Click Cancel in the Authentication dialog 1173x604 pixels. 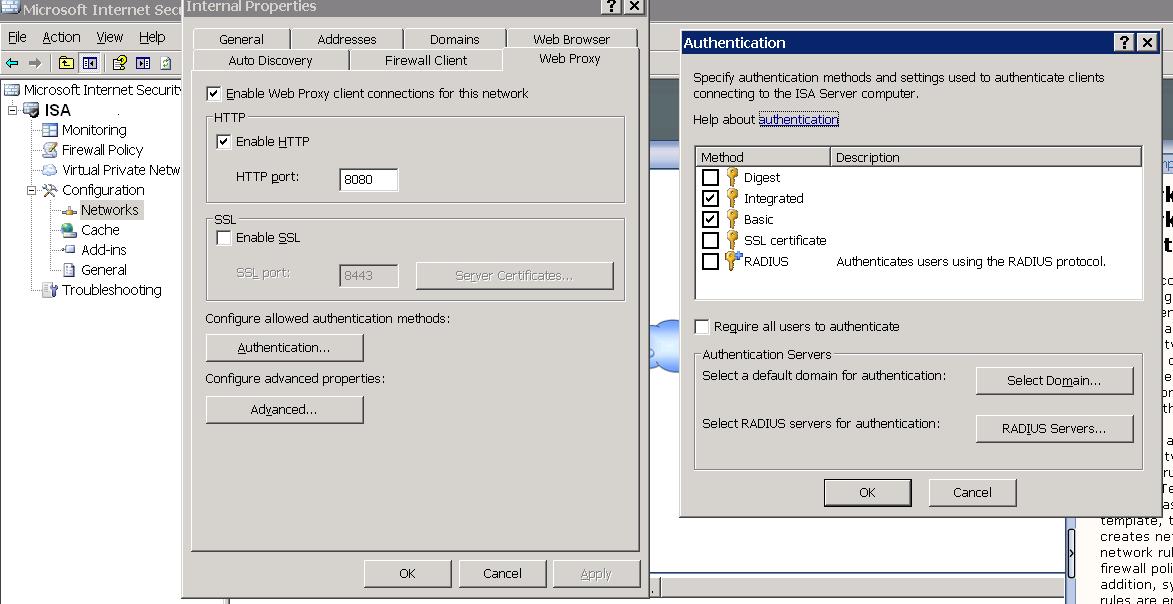coord(972,492)
